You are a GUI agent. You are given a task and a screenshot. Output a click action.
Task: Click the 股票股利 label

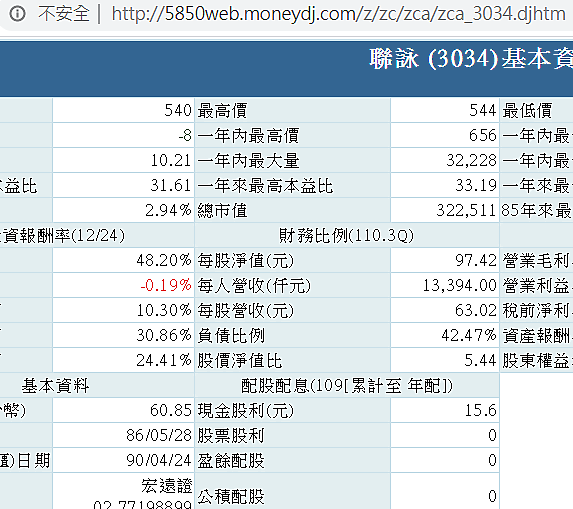(x=231, y=436)
